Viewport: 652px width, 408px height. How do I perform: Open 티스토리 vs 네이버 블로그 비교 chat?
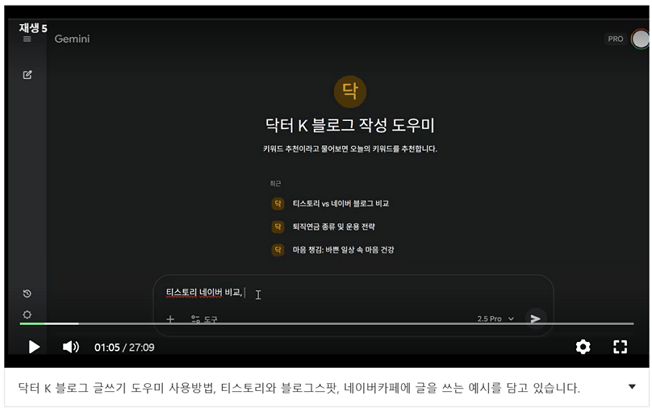tap(340, 203)
